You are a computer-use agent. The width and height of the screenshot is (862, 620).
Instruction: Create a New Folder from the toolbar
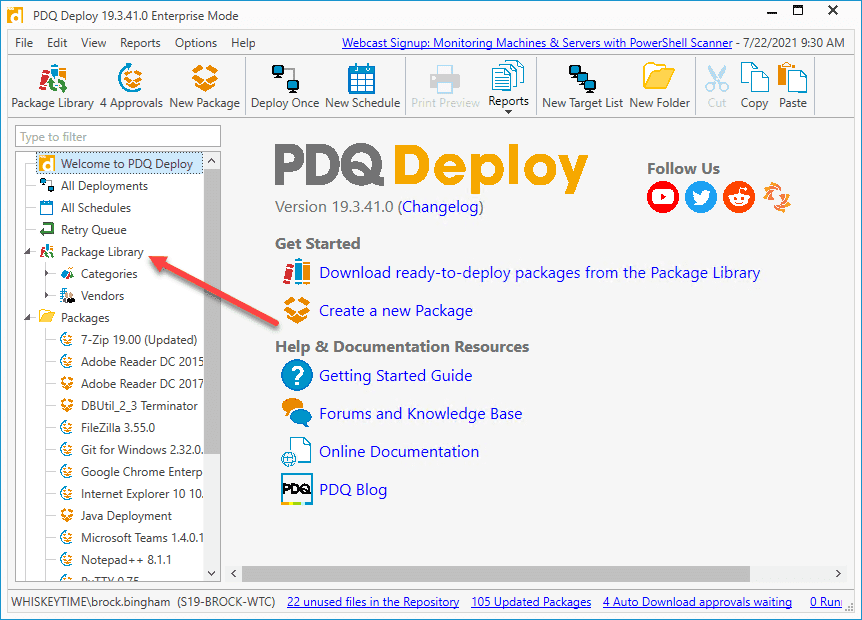659,86
